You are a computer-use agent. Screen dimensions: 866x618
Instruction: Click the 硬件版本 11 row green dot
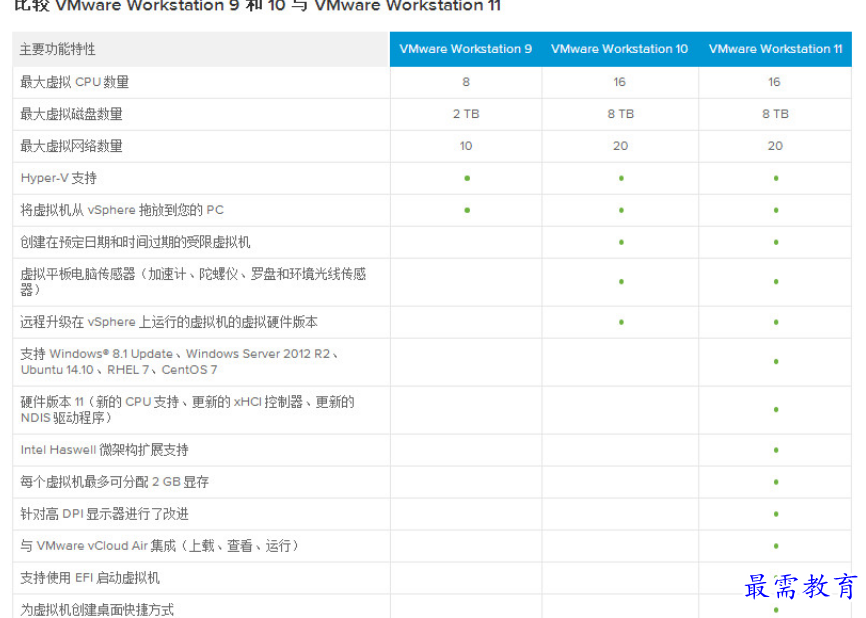[776, 410]
